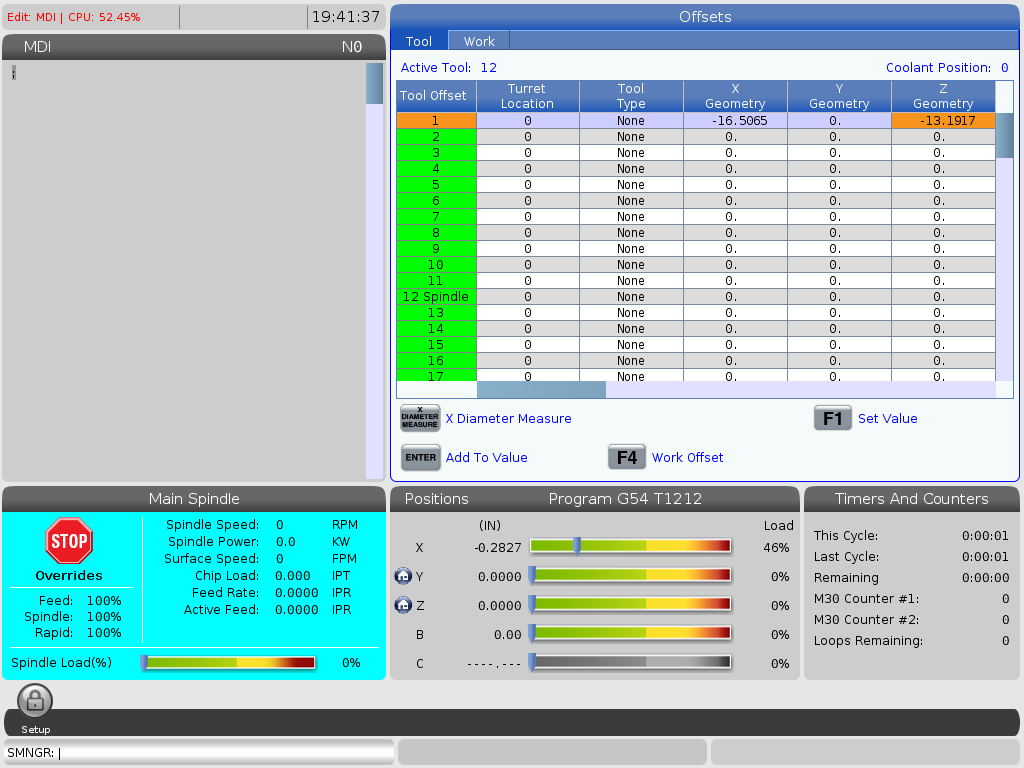Click the red STOP sign icon
This screenshot has height=768, width=1024.
[x=69, y=541]
